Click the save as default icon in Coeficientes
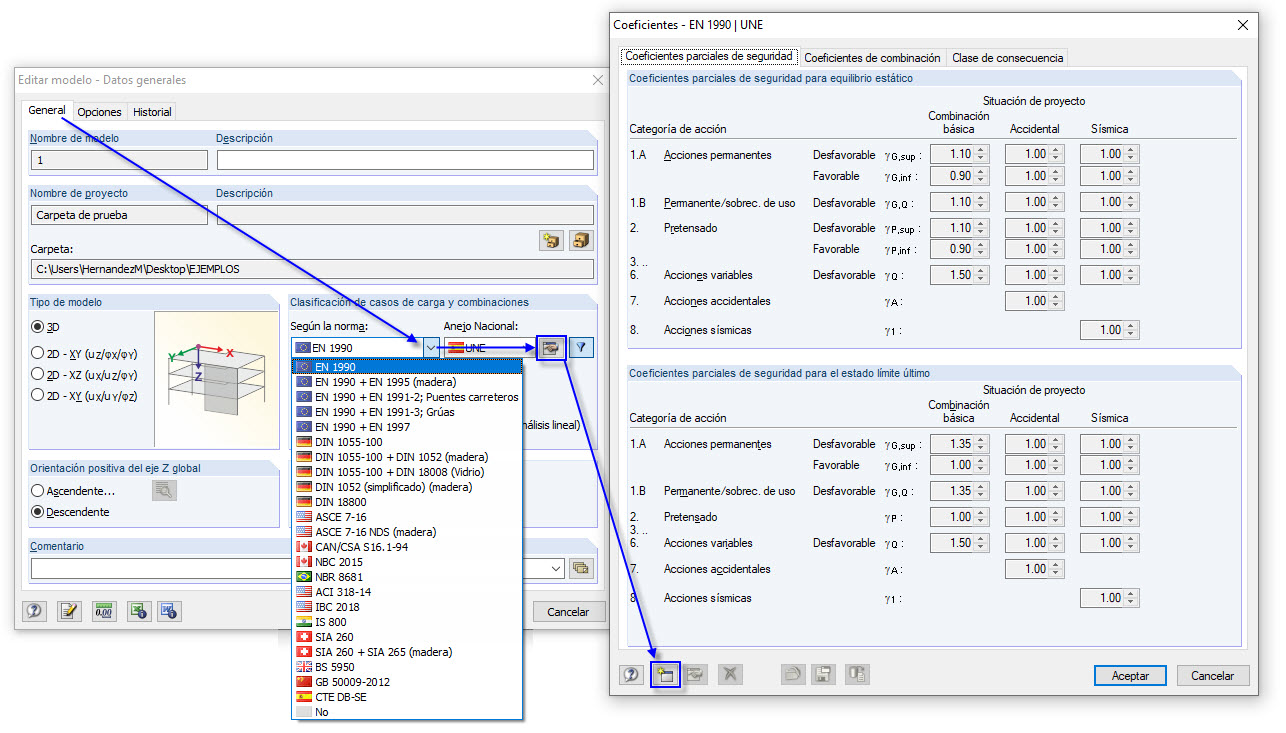 click(x=823, y=675)
